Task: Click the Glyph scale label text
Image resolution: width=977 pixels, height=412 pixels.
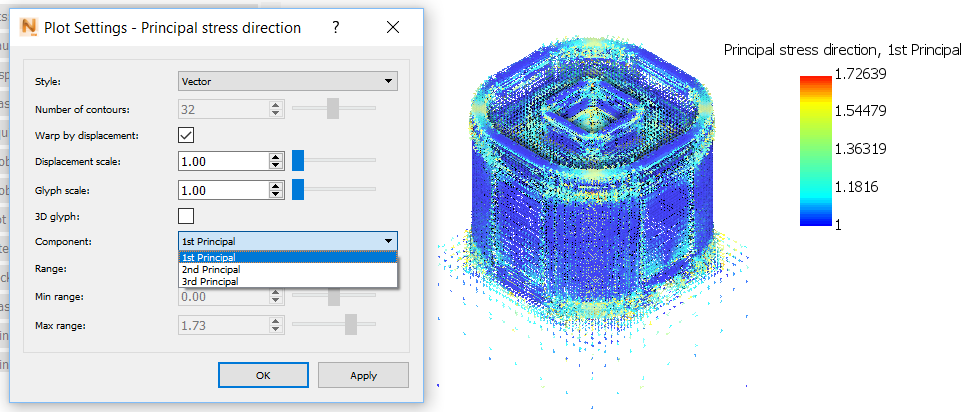Action: [62, 191]
